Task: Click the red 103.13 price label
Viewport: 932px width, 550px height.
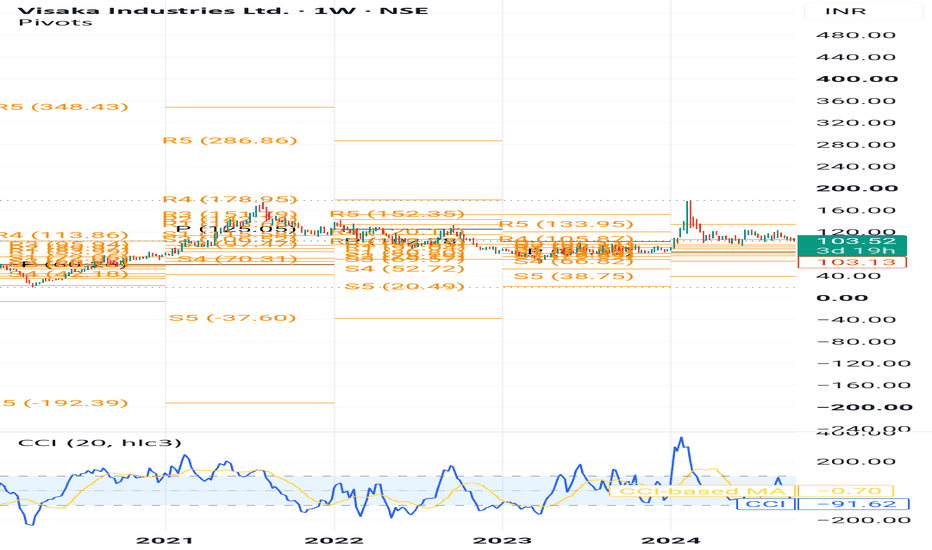Action: (852, 262)
